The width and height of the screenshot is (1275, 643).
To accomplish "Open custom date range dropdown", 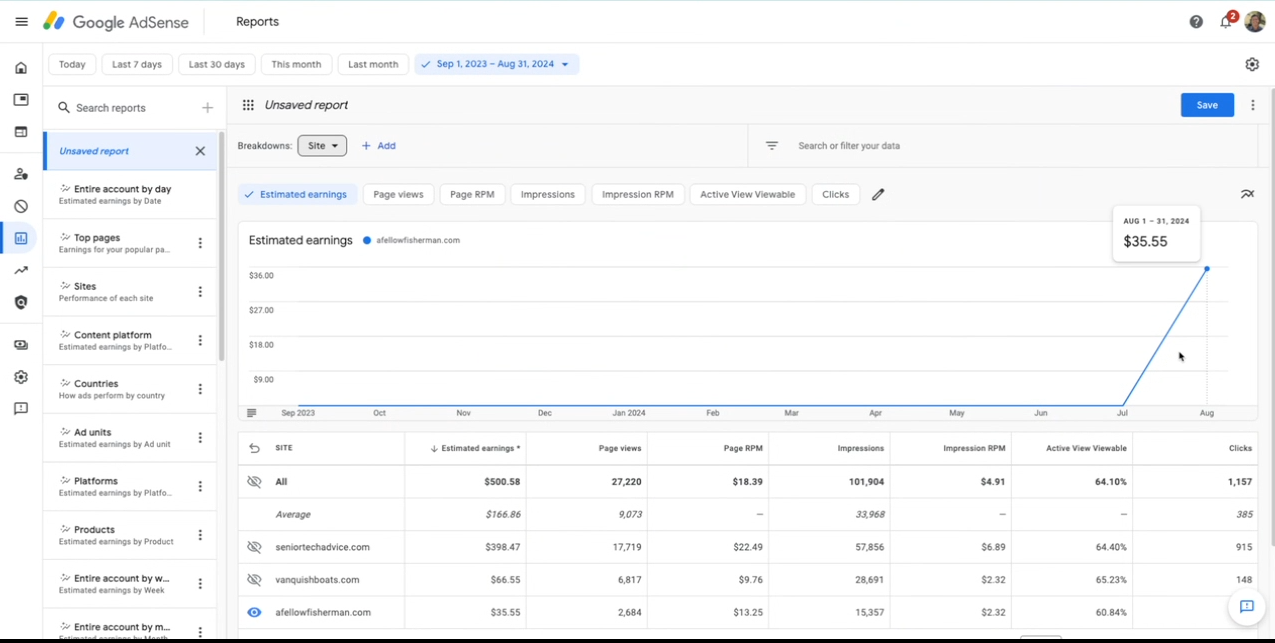I will pyautogui.click(x=497, y=64).
